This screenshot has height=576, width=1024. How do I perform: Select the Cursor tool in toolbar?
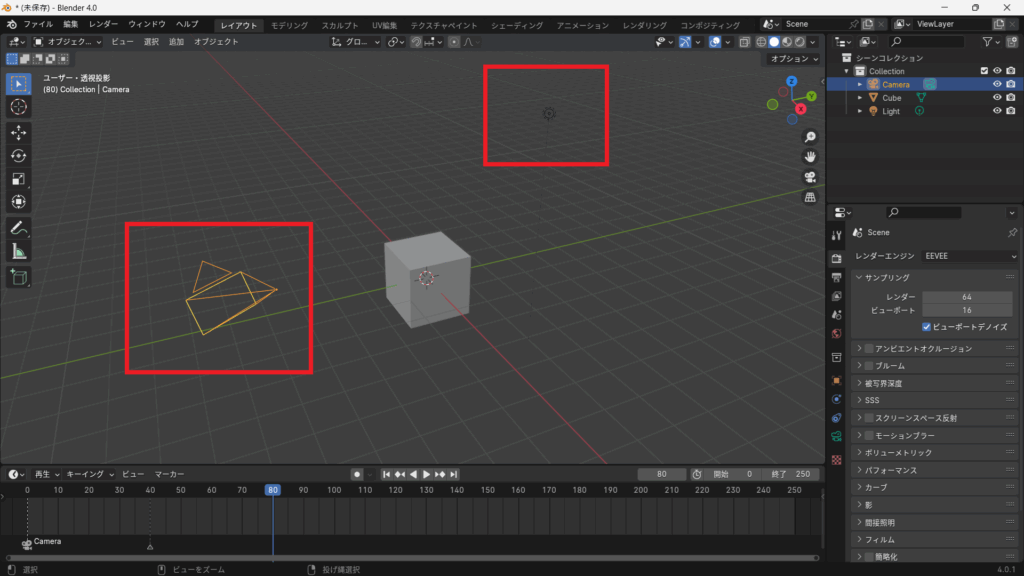pyautogui.click(x=18, y=106)
